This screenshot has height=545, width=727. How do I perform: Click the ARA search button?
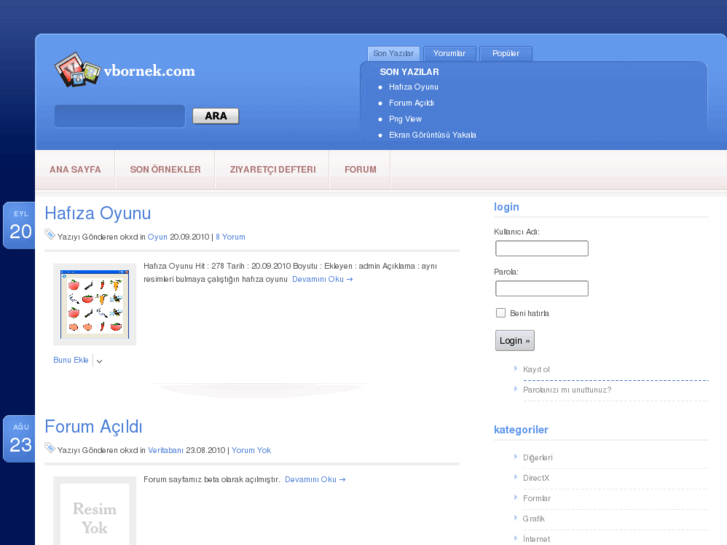pyautogui.click(x=216, y=116)
